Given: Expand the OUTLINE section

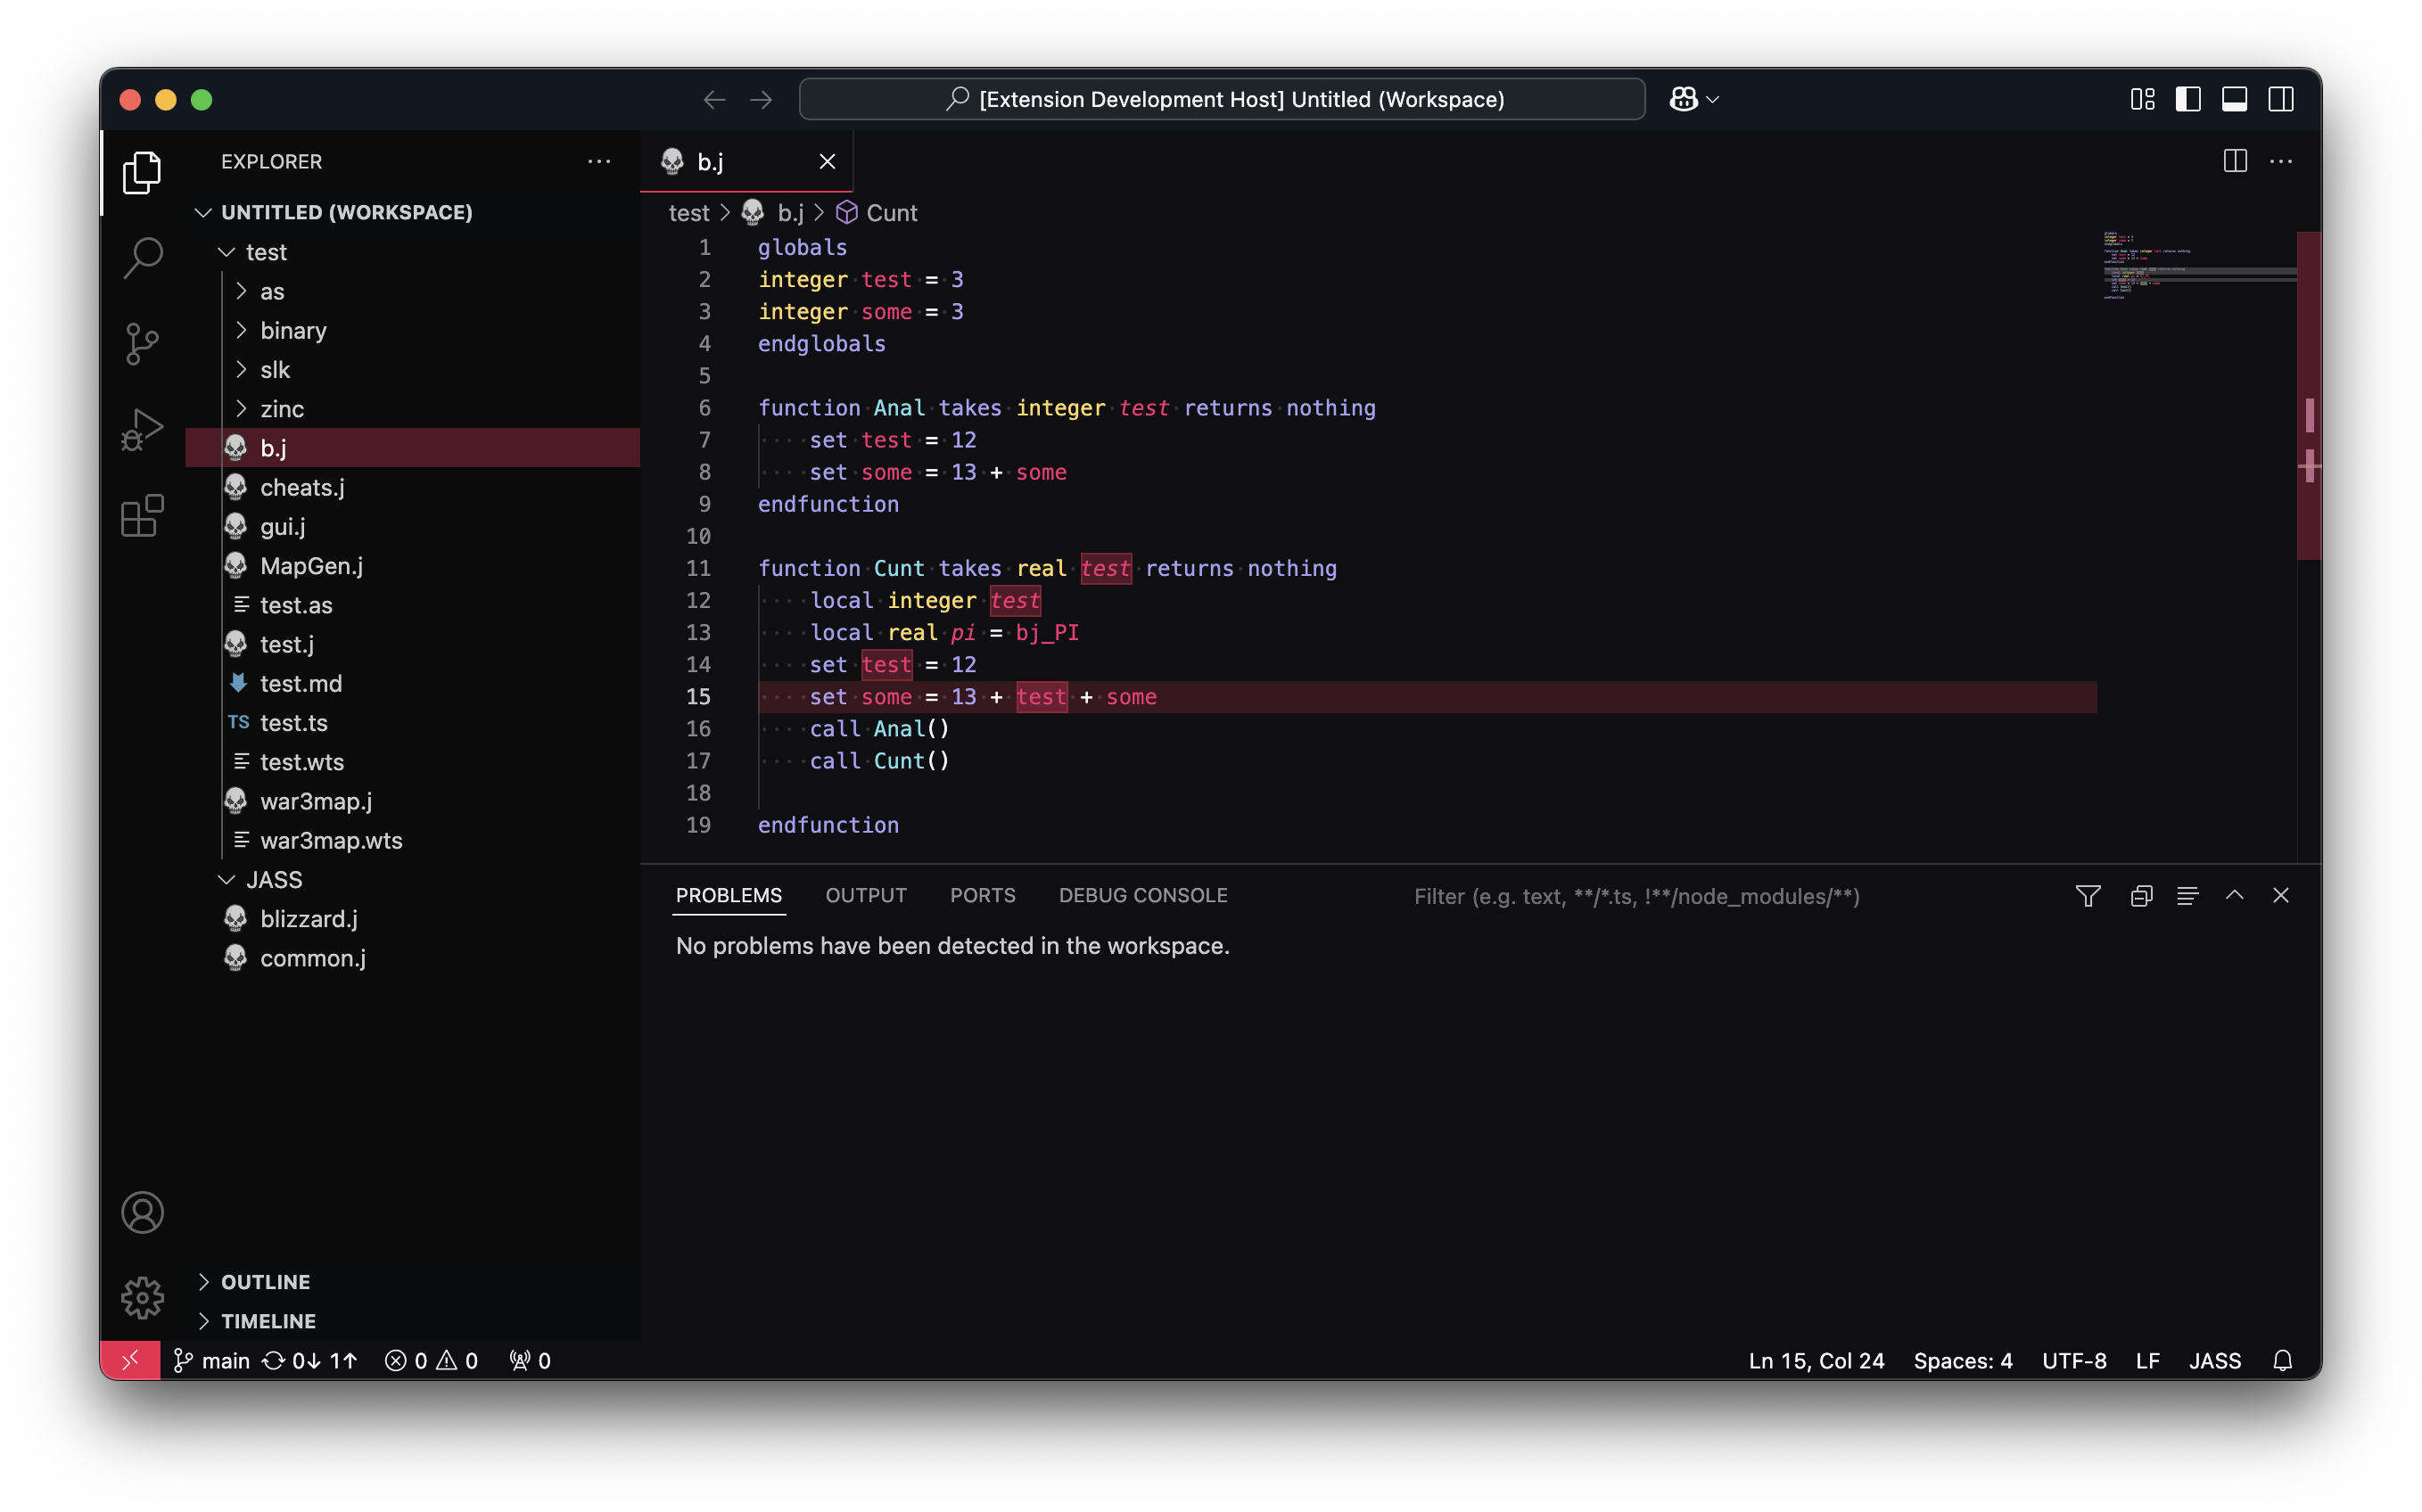Looking at the screenshot, I should point(265,1281).
